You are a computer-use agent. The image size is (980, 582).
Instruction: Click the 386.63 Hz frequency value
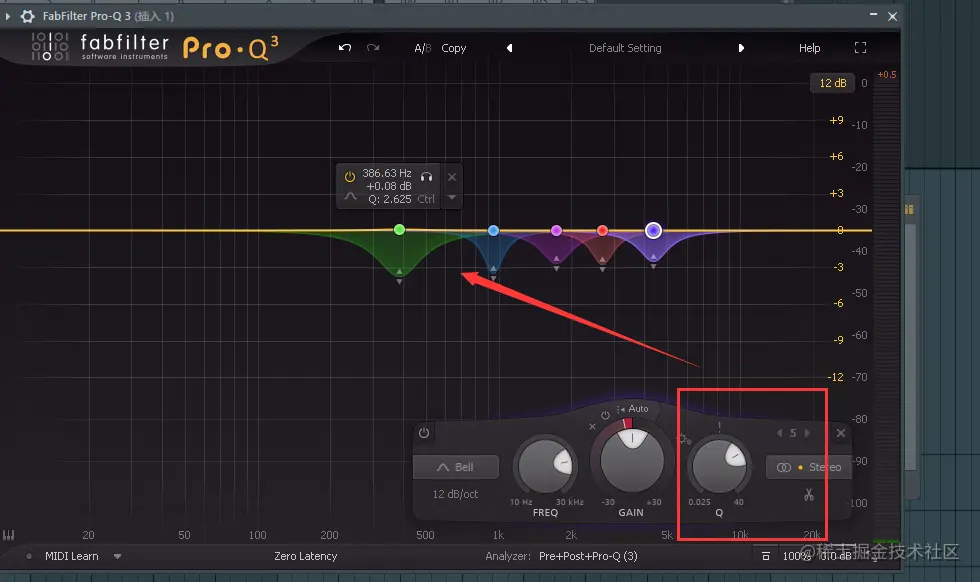tap(387, 173)
